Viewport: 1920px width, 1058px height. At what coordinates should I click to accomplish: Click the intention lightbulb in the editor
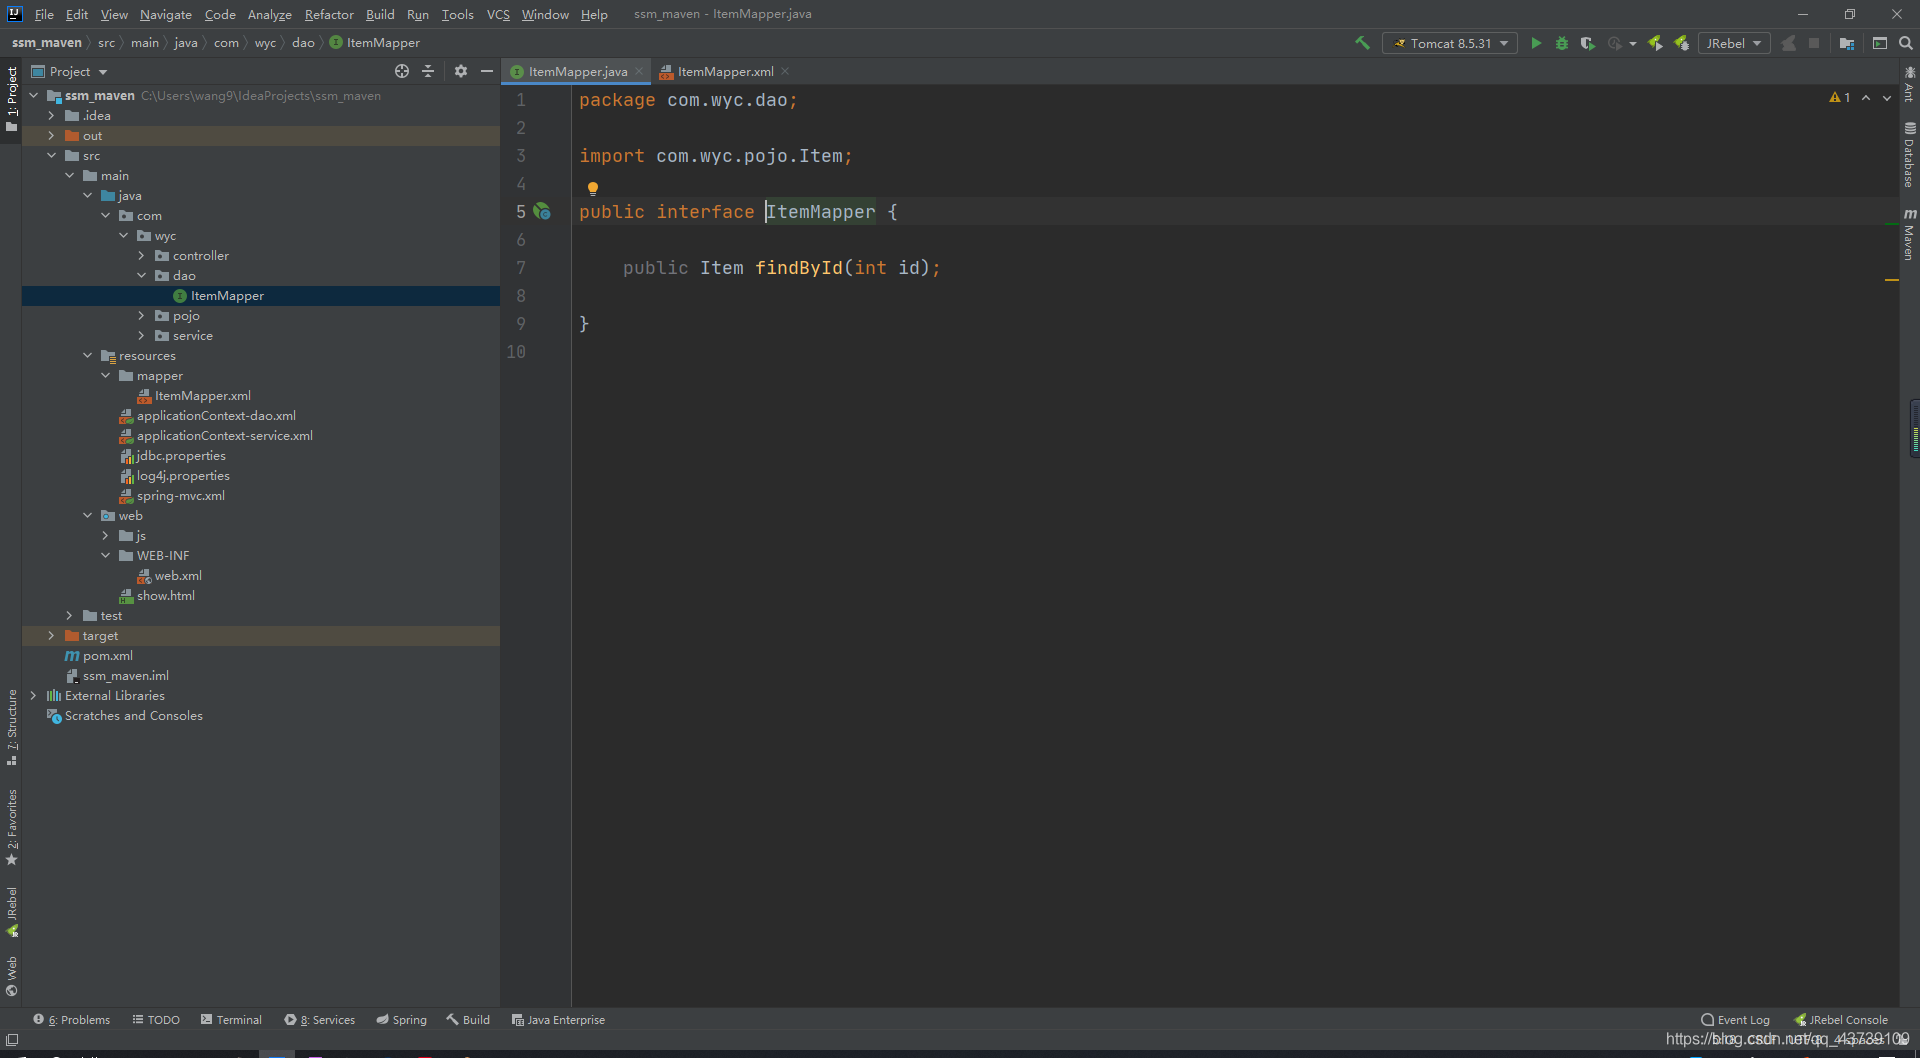593,188
